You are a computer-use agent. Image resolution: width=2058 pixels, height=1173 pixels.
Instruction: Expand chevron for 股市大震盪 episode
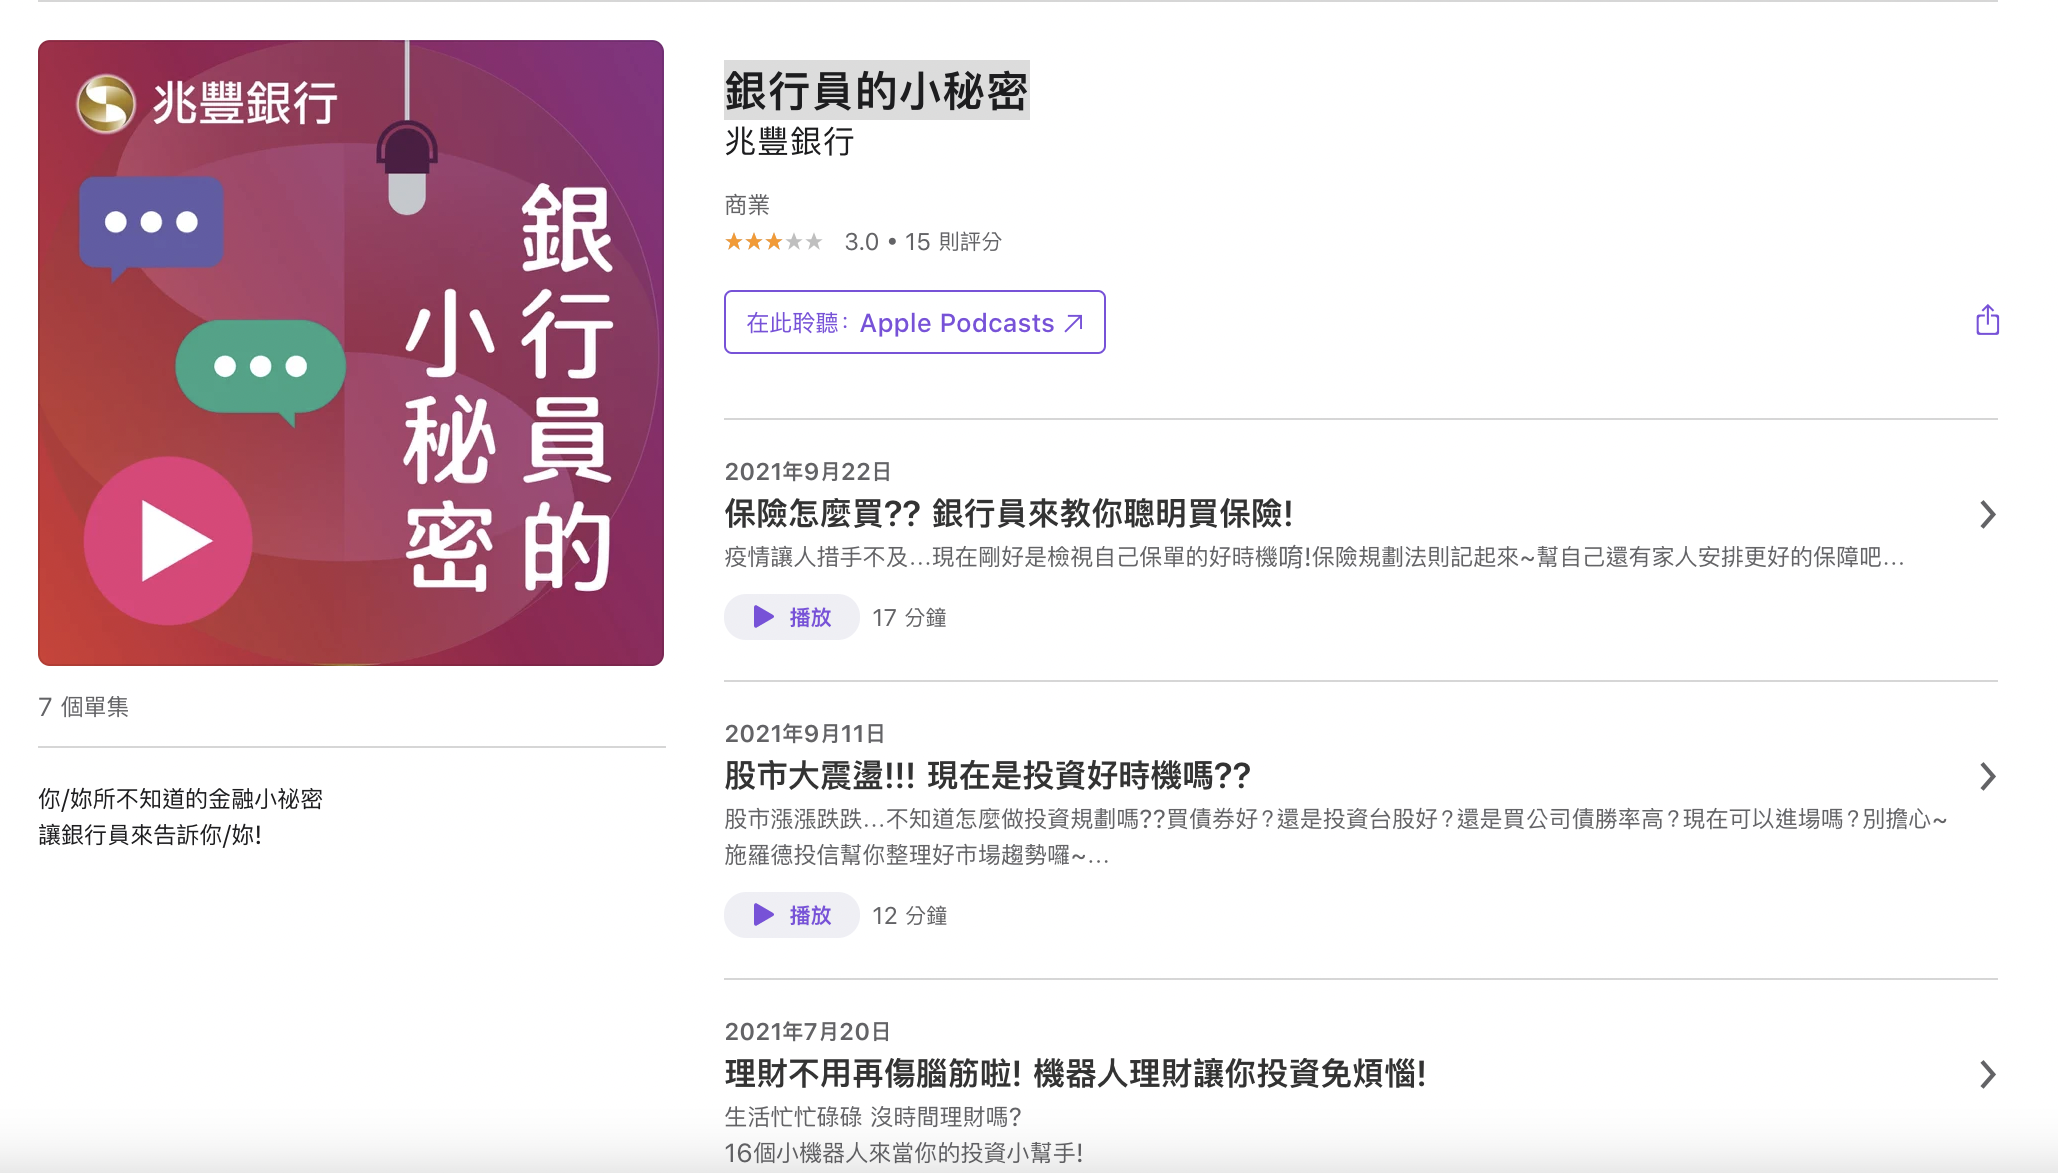[x=1987, y=777]
